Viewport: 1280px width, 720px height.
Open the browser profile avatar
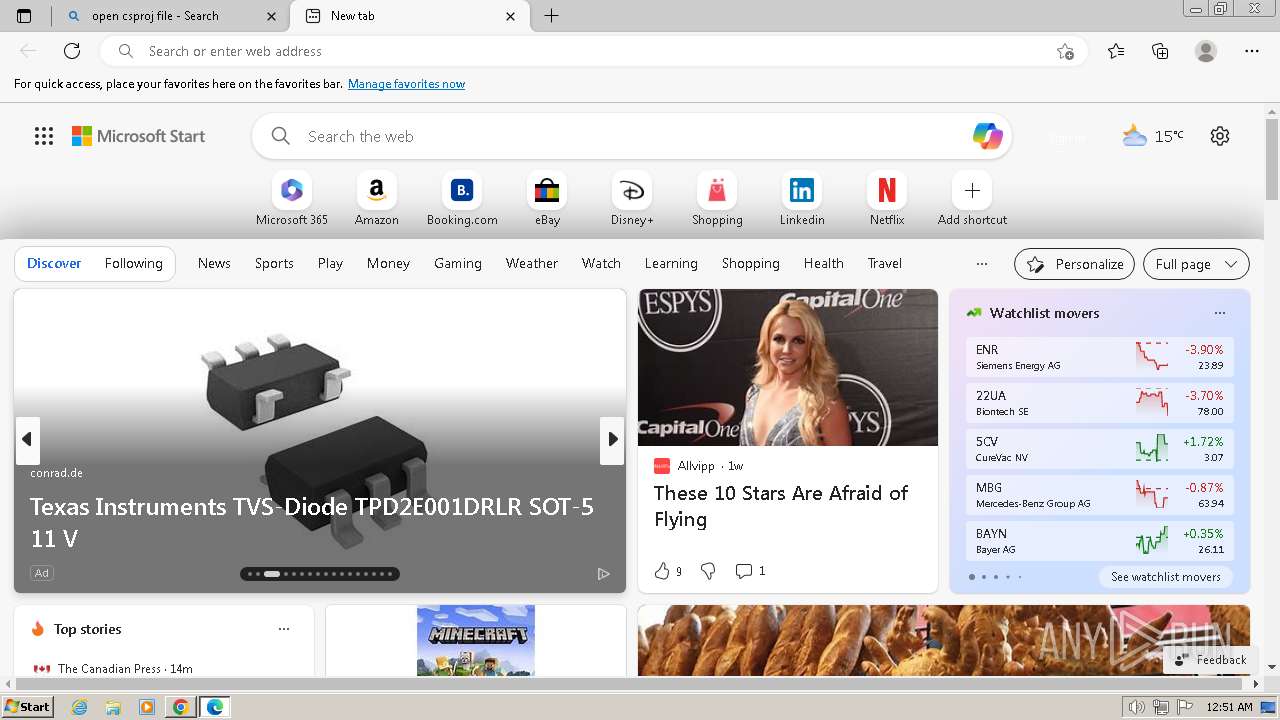coord(1206,51)
